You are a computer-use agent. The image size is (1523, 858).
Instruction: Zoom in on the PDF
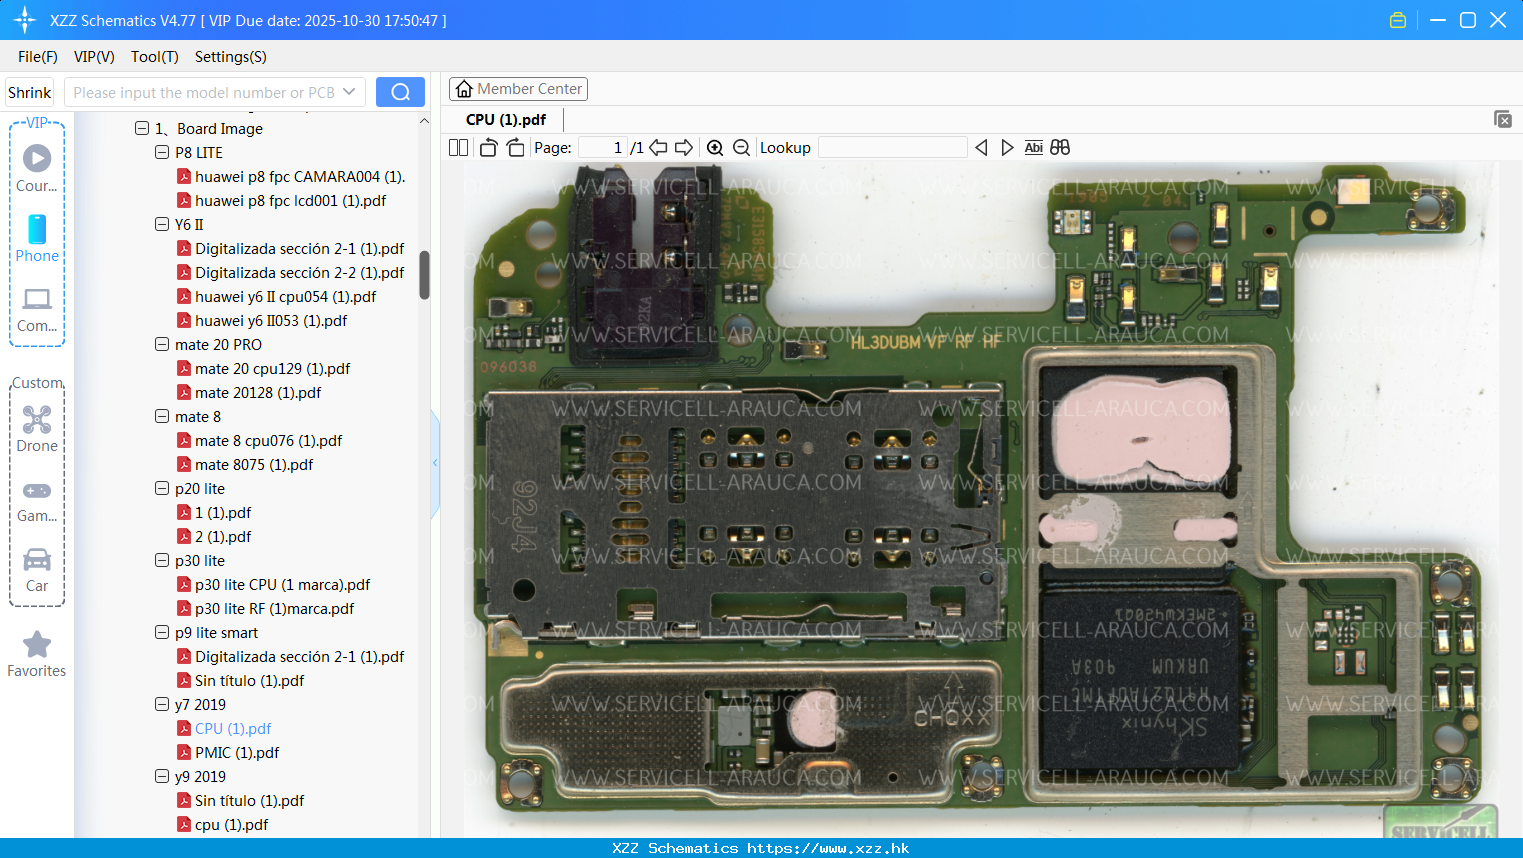coord(715,148)
